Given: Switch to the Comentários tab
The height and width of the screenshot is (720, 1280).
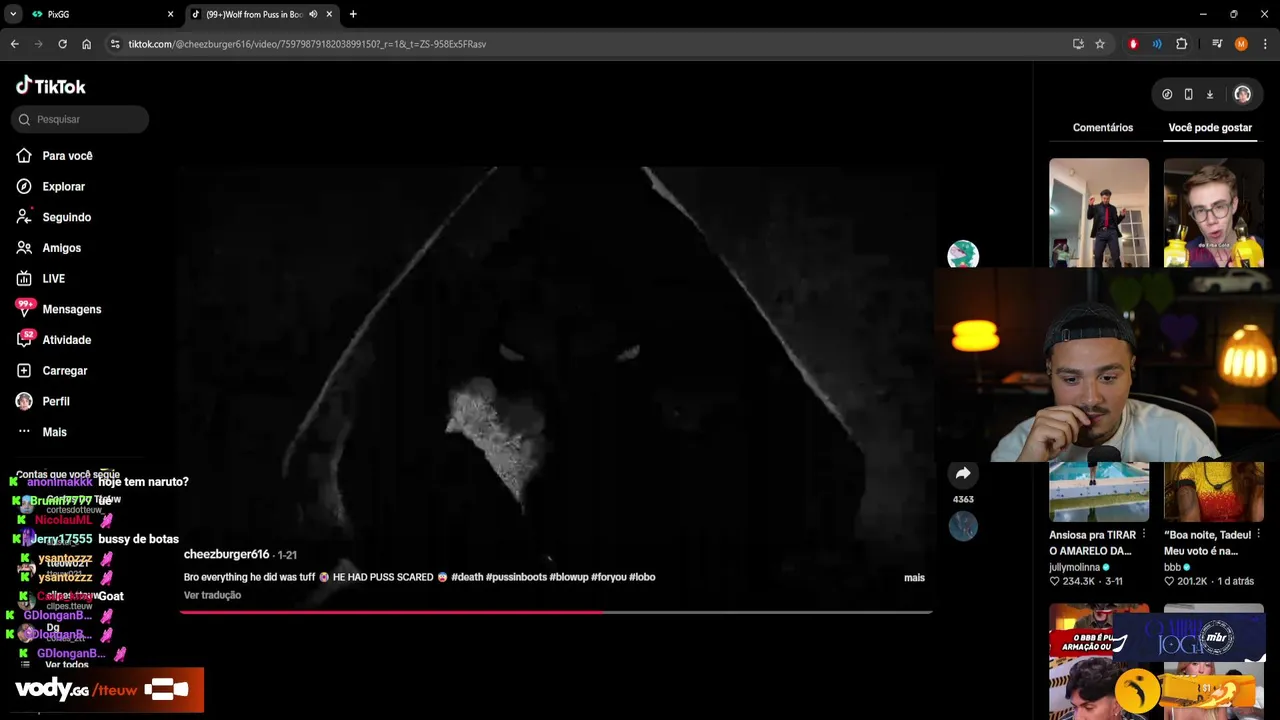Looking at the screenshot, I should 1103,128.
